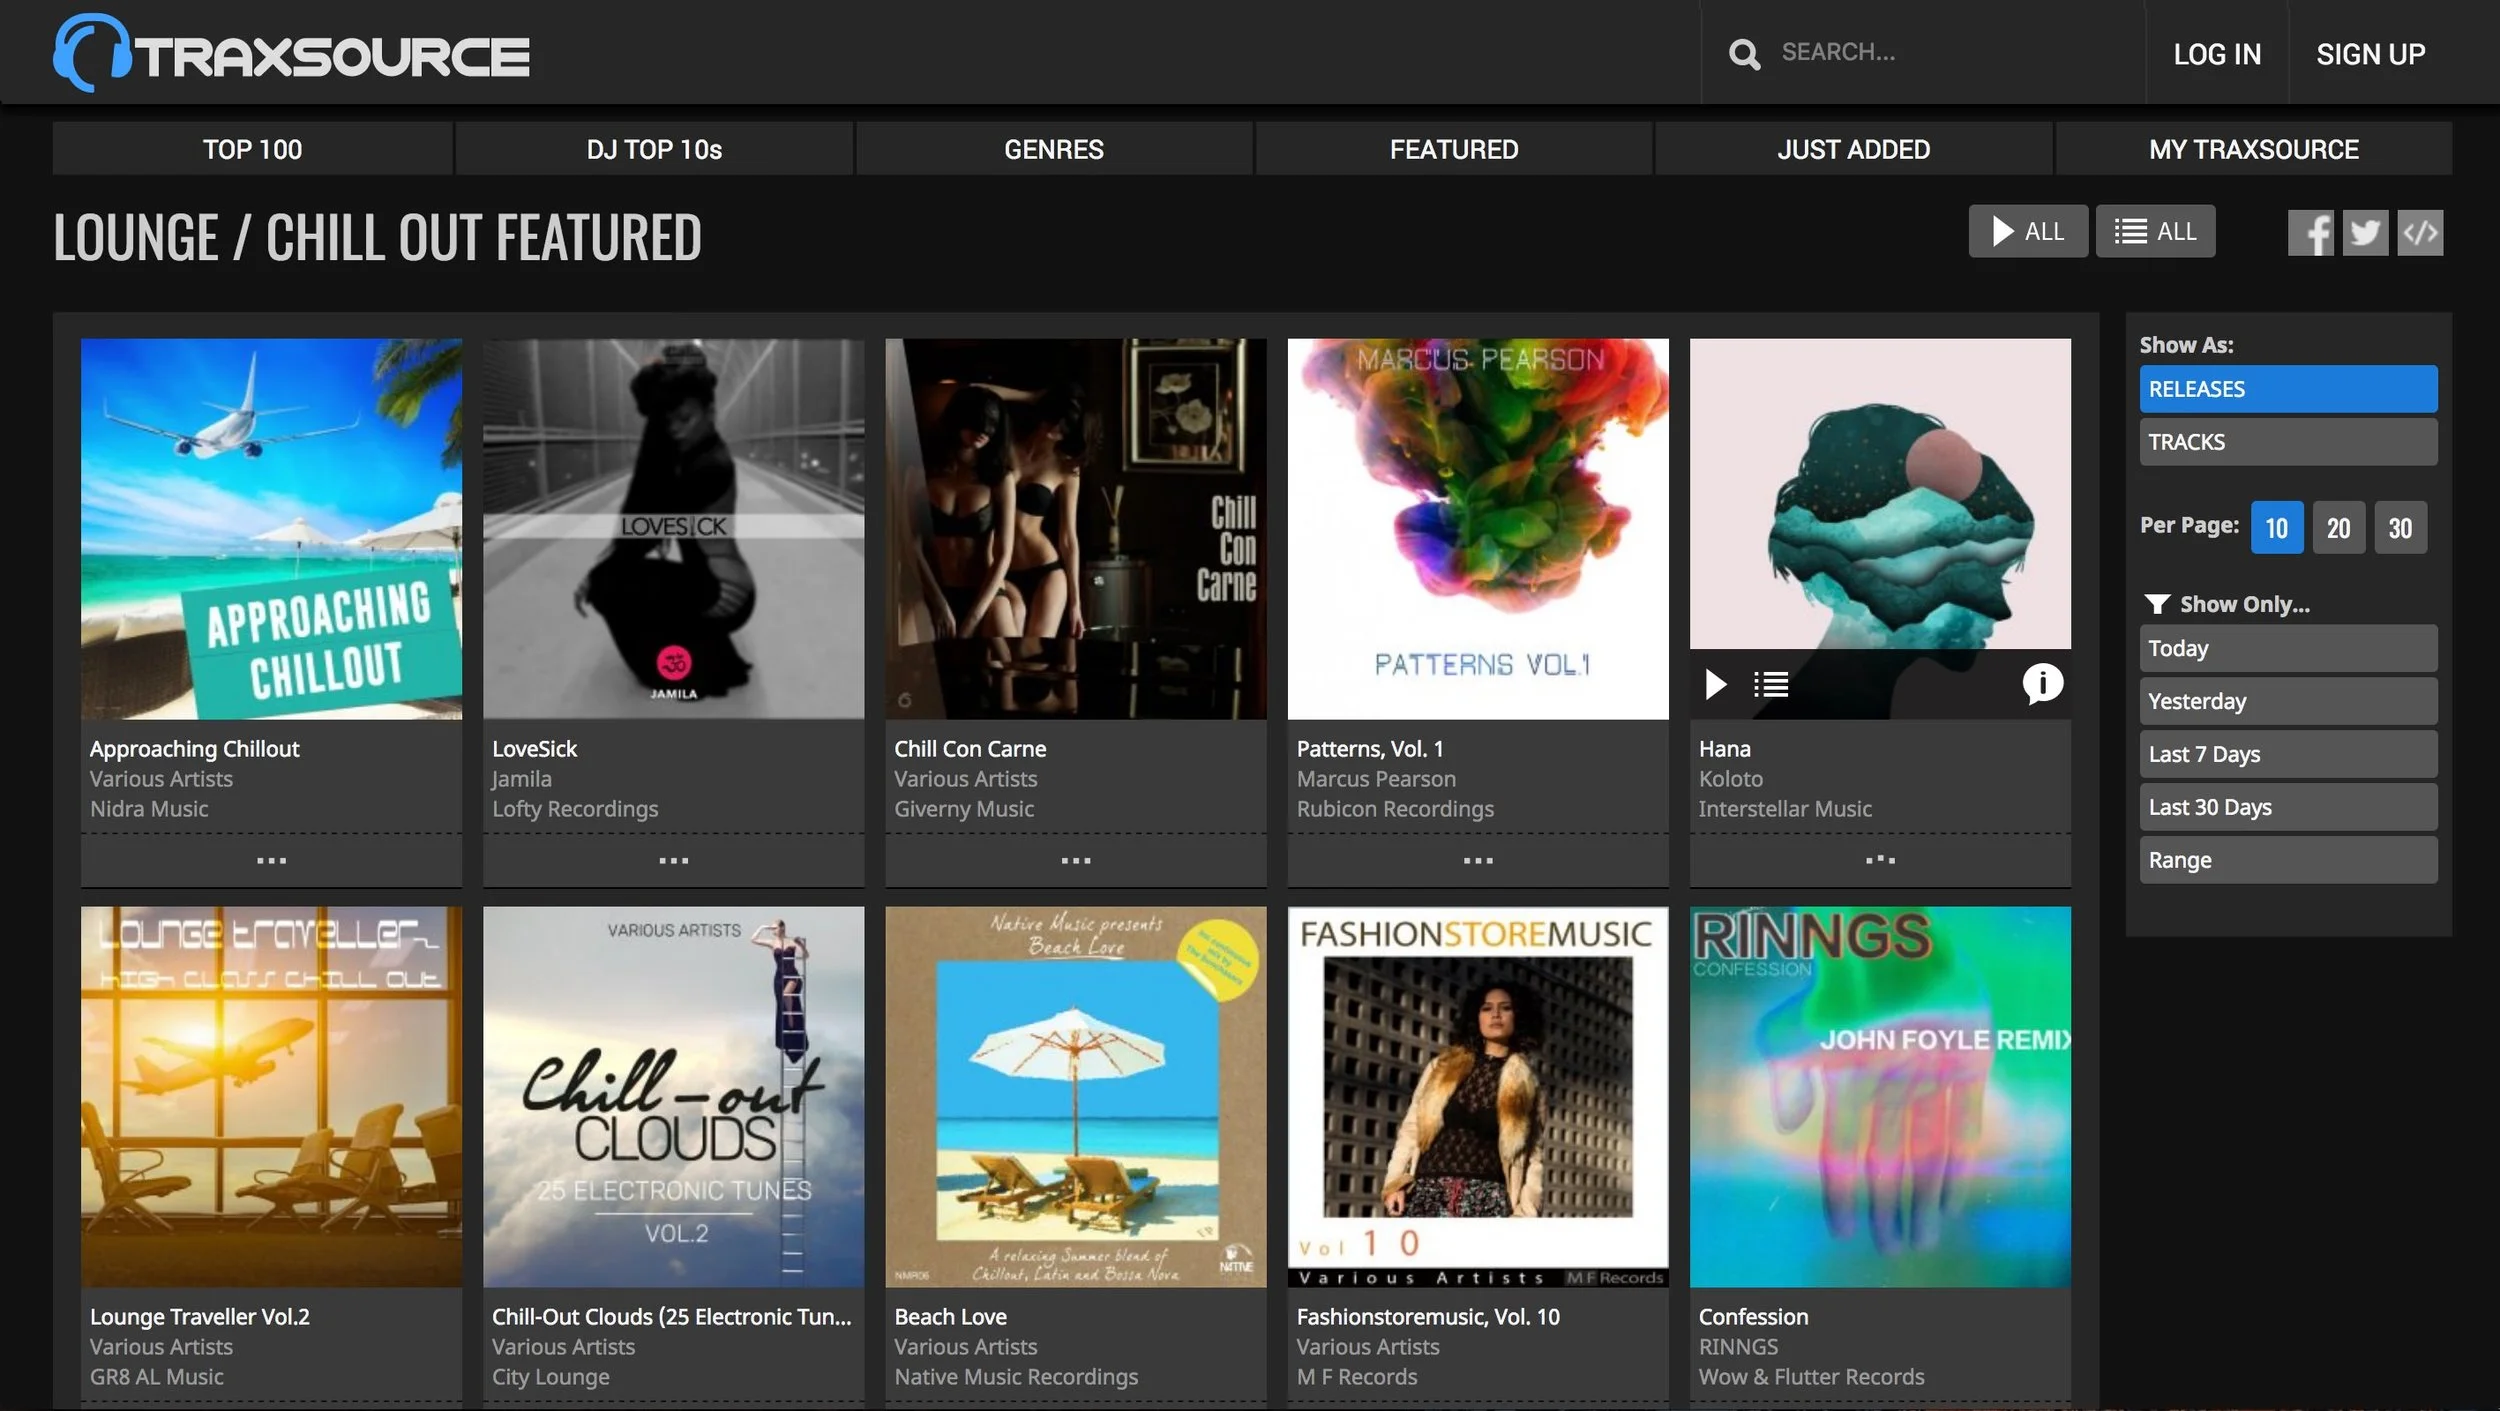Open artist Koloto link
This screenshot has height=1411, width=2500.
(x=1730, y=779)
